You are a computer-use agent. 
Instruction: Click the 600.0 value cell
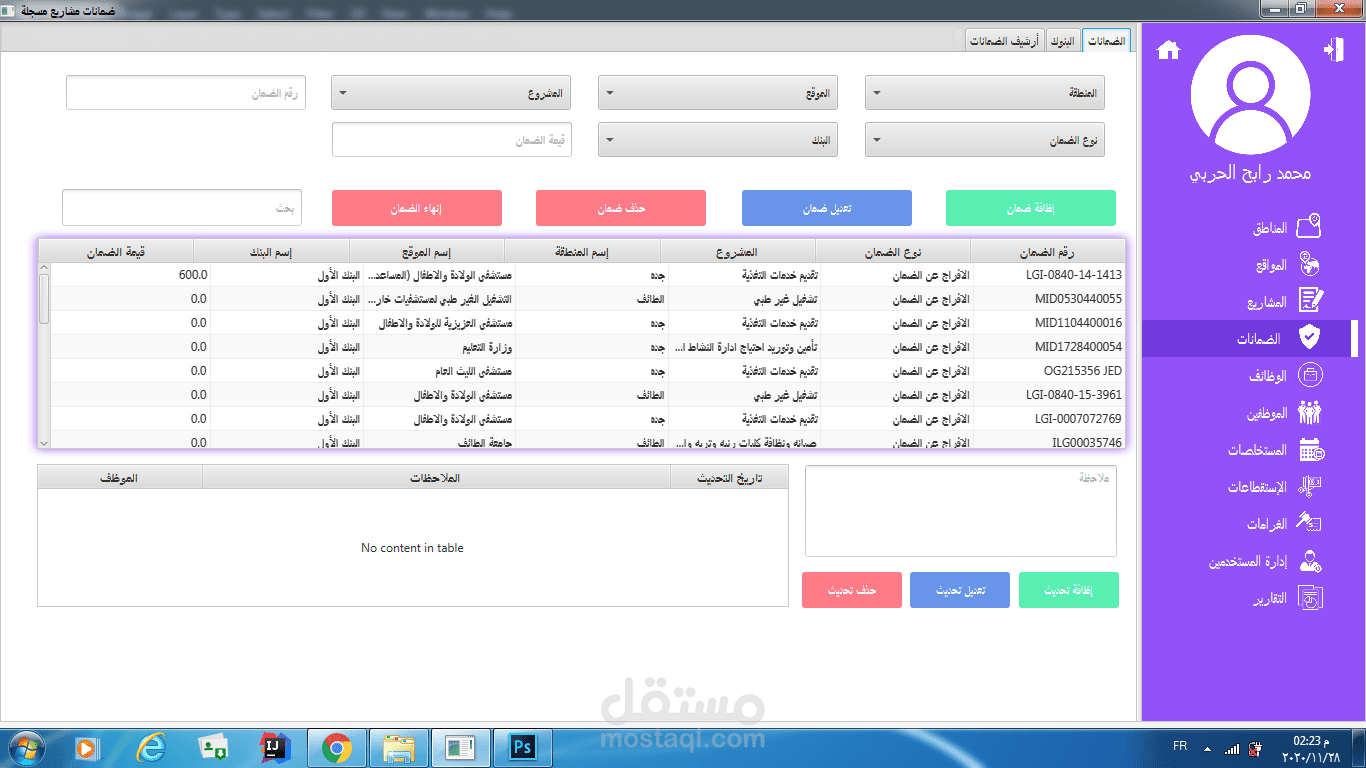coord(131,274)
